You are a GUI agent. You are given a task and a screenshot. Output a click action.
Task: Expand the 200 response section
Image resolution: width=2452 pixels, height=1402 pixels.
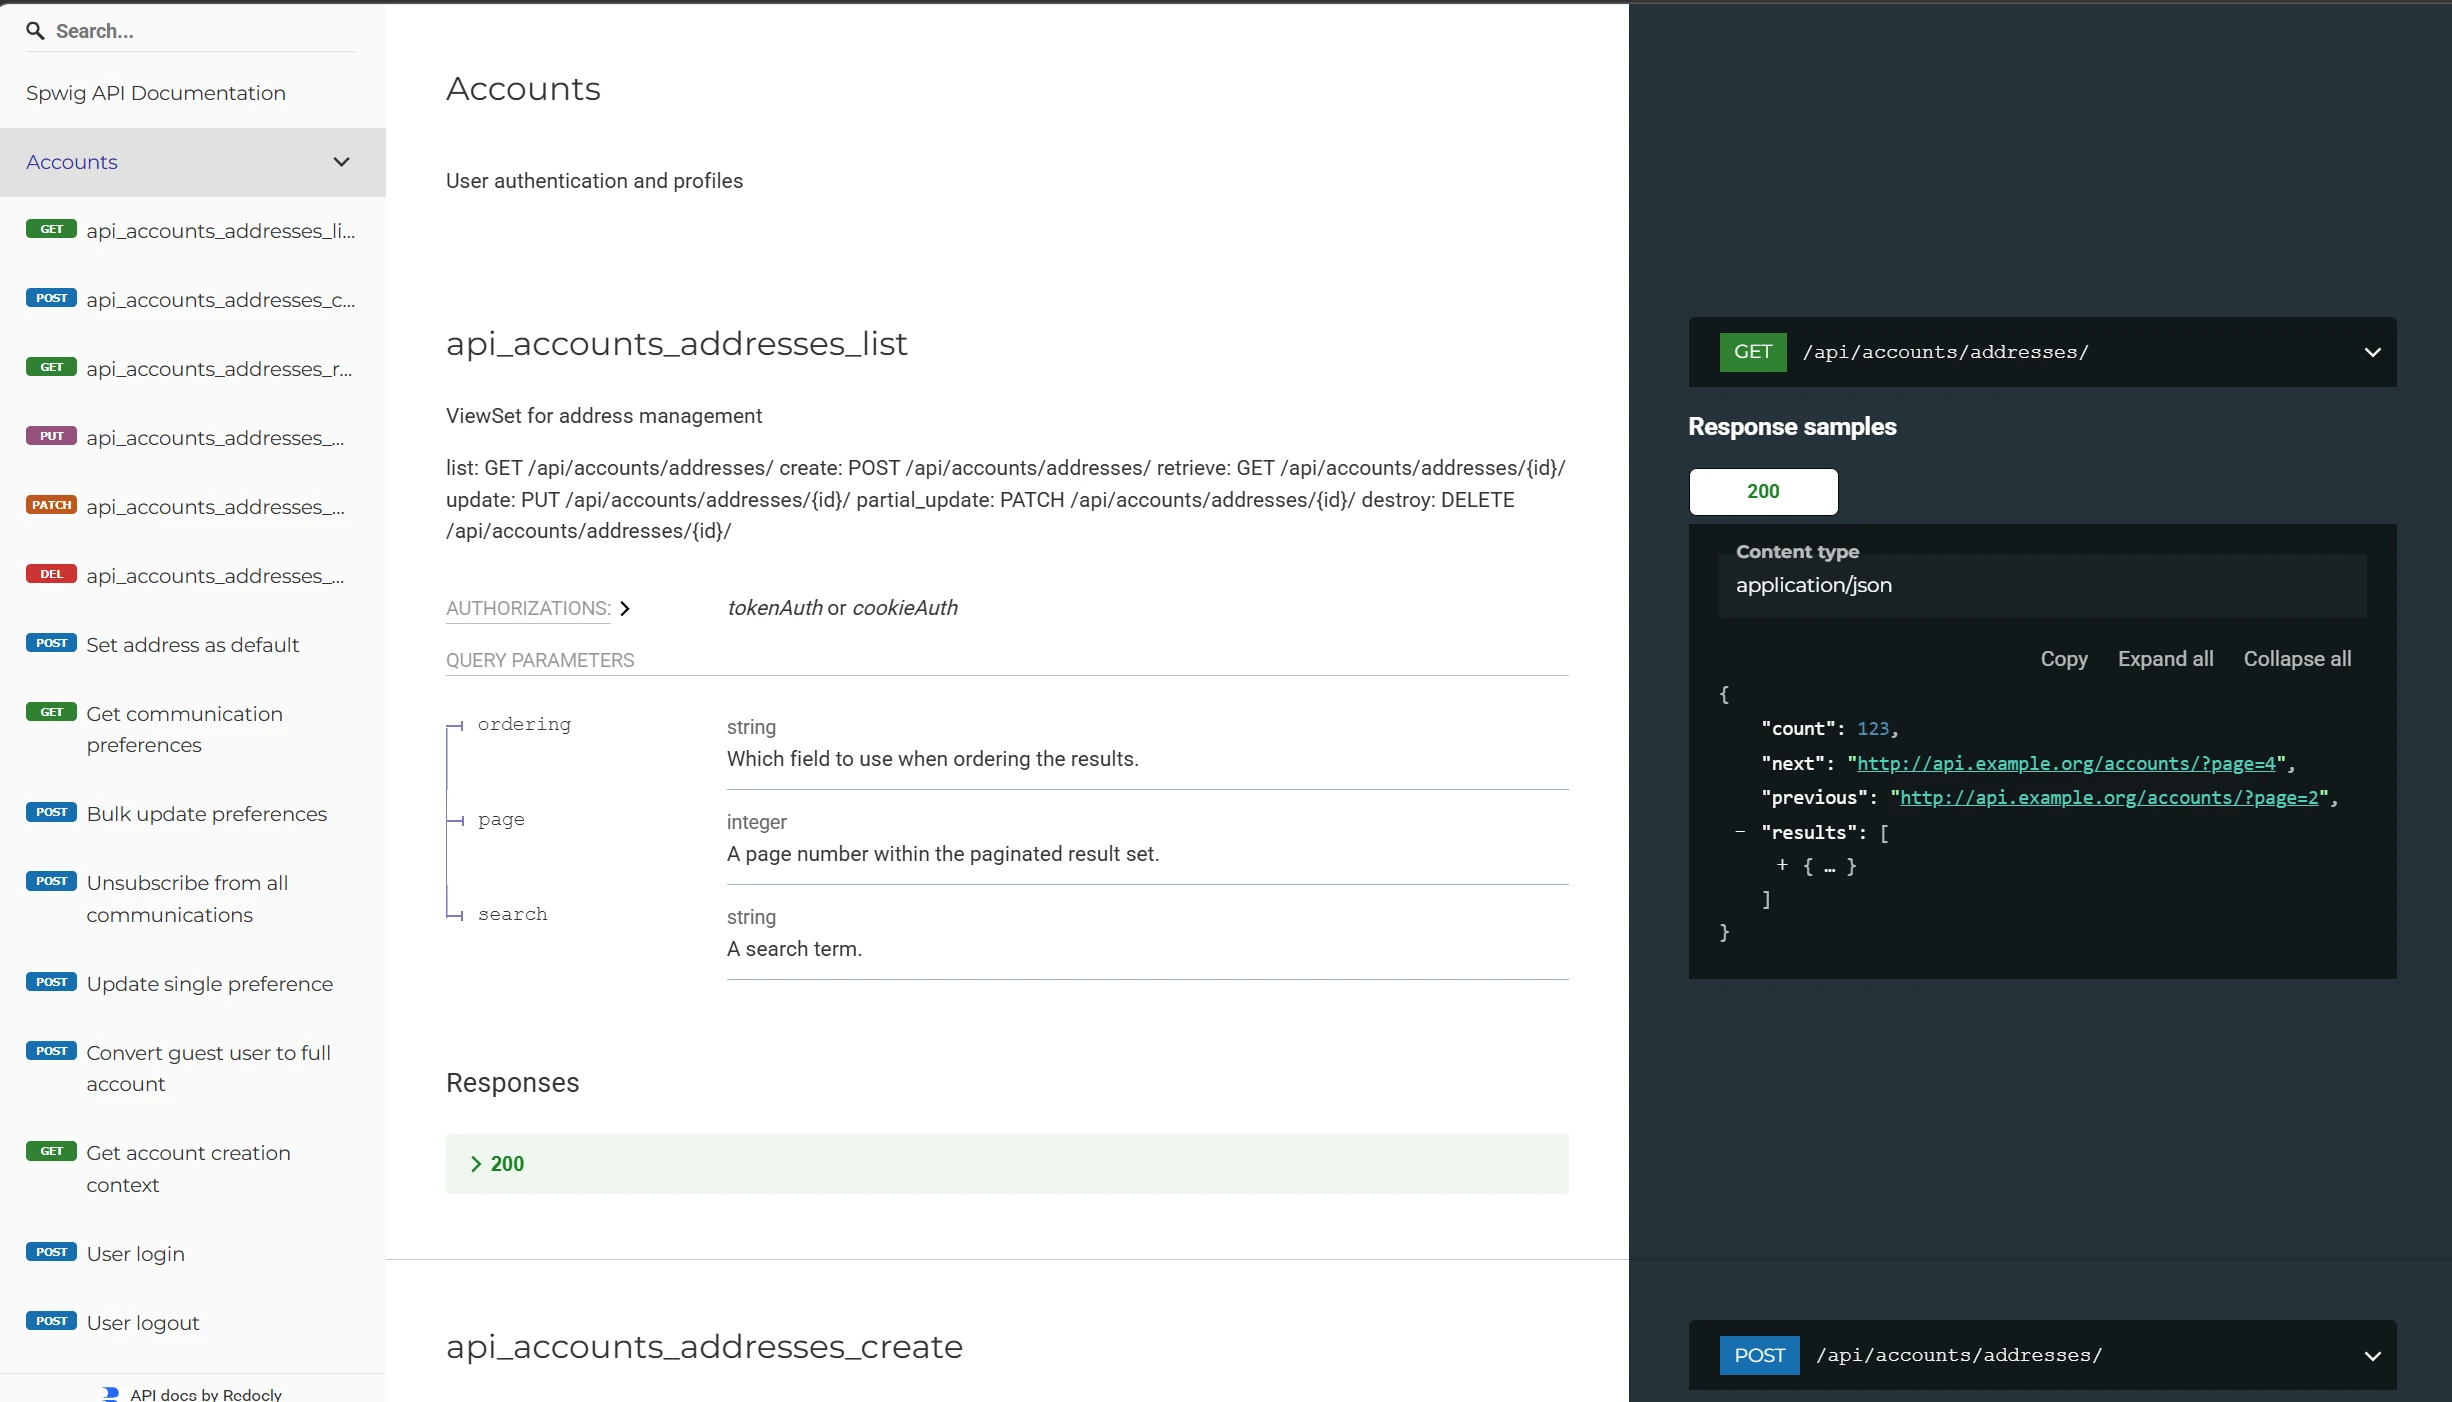[1007, 1164]
